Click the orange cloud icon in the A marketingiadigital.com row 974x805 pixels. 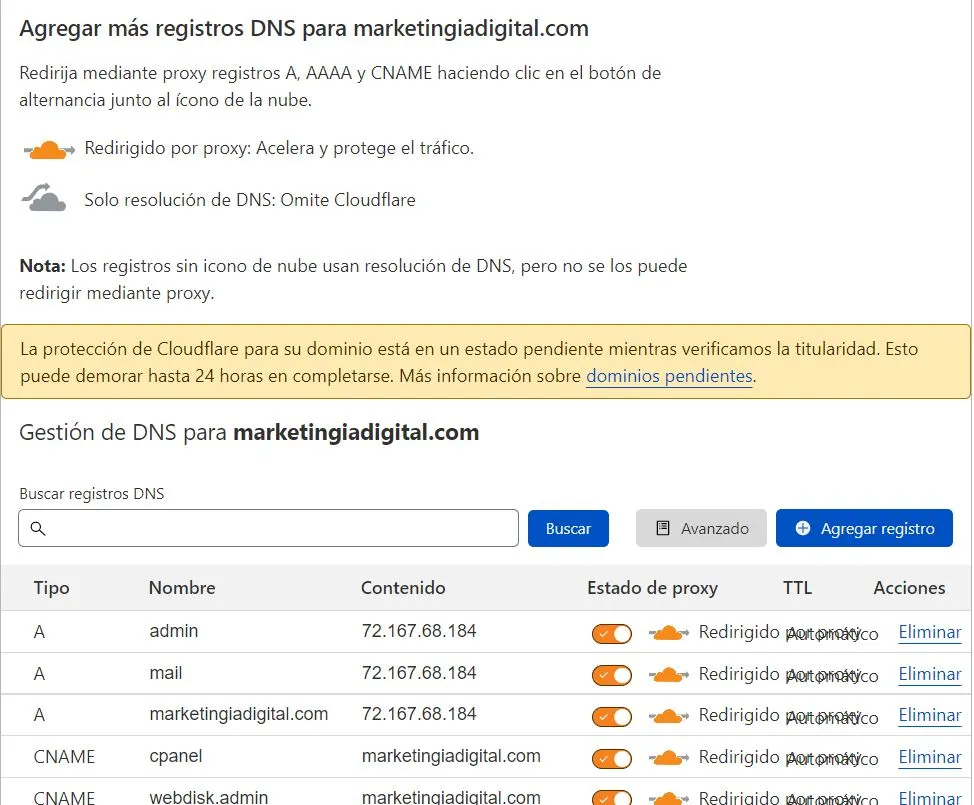668,716
